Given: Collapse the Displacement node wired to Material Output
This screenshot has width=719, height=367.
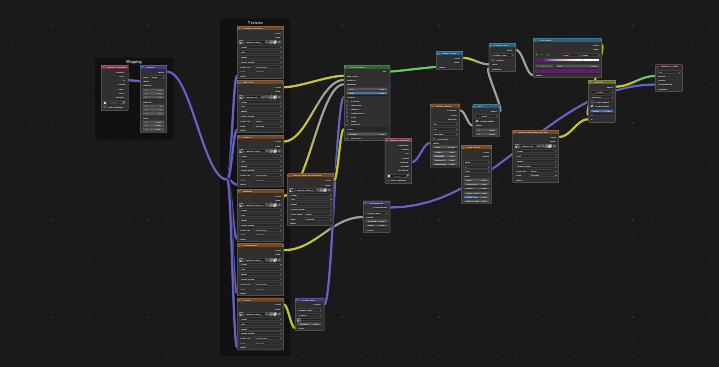Looking at the screenshot, I should pos(365,203).
